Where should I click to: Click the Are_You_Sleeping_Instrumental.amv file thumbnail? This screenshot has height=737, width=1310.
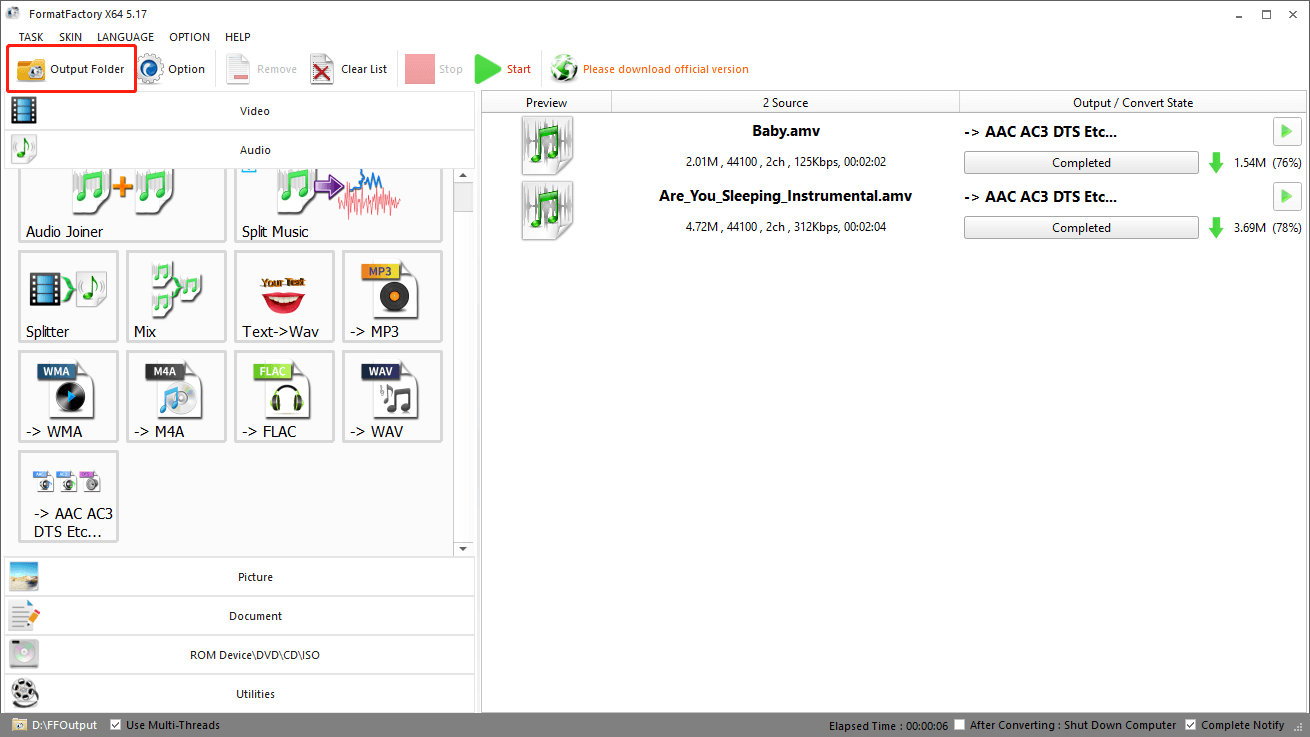click(547, 211)
